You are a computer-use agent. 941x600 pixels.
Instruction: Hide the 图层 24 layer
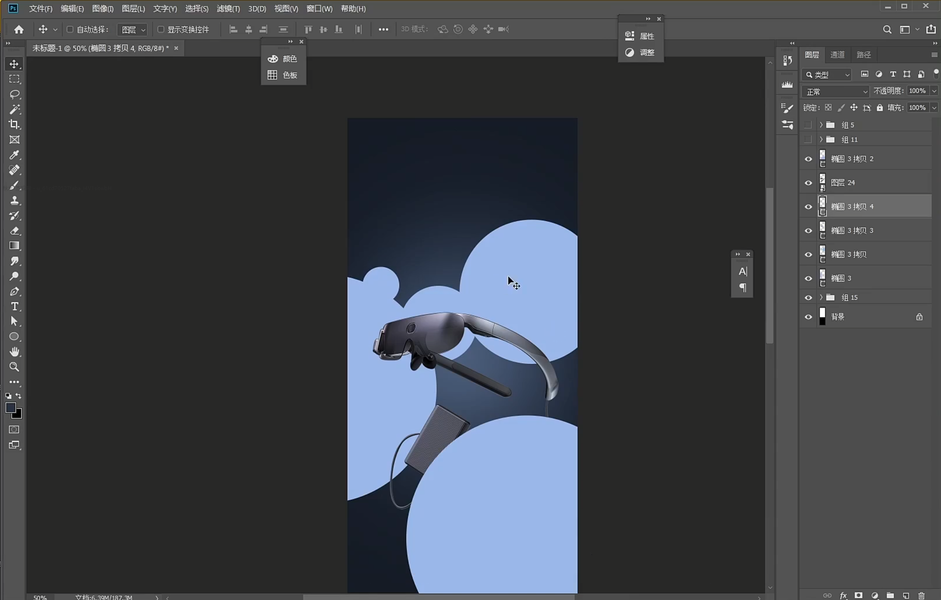[x=808, y=182]
